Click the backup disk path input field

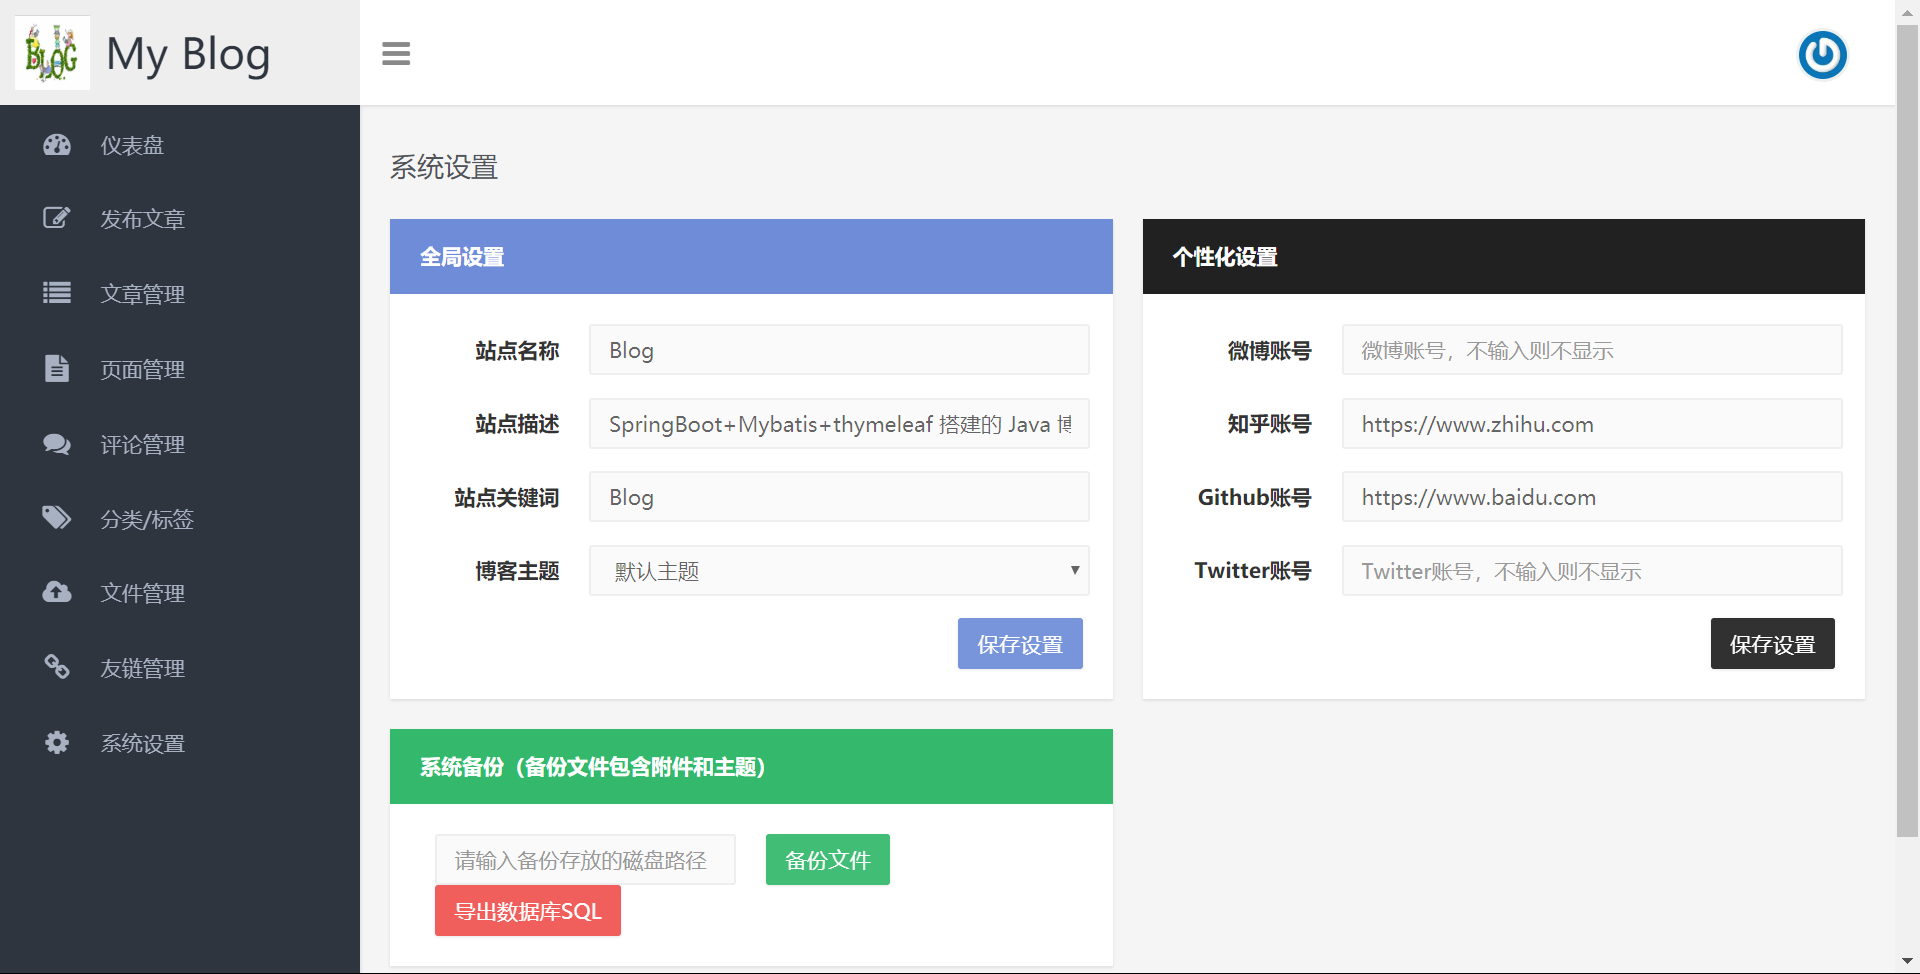tap(585, 860)
